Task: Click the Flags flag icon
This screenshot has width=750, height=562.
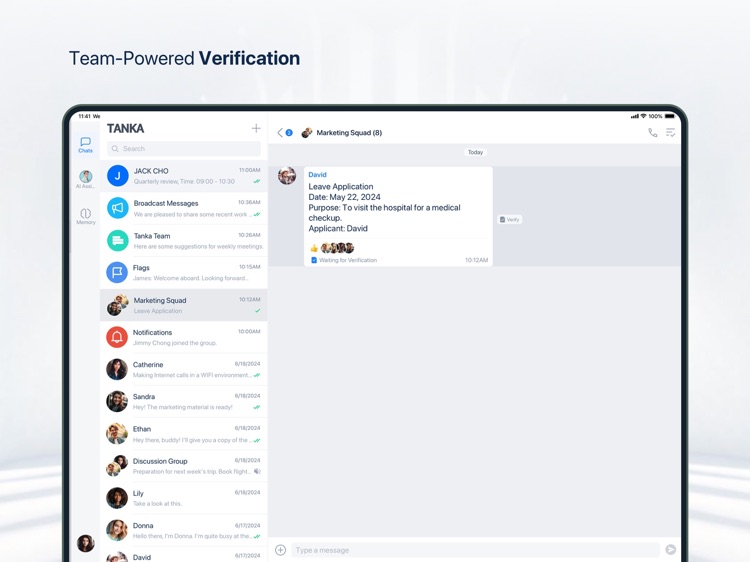Action: click(117, 273)
